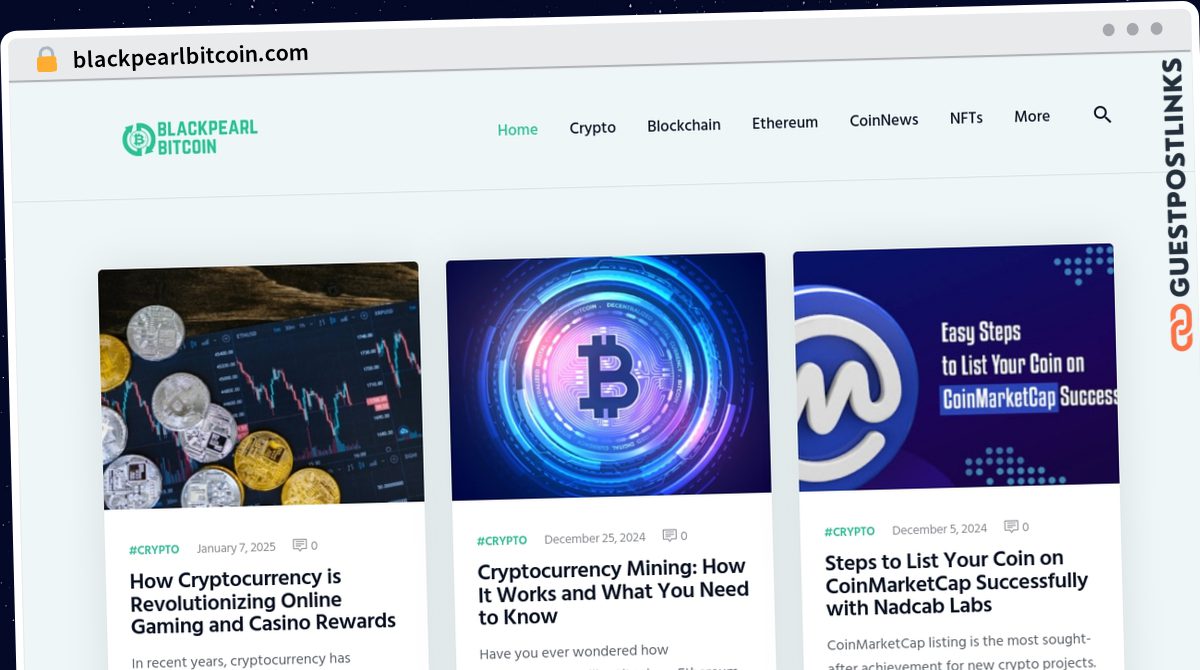Open the comment icon on the December 25 post
This screenshot has height=670, width=1200.
[x=669, y=536]
